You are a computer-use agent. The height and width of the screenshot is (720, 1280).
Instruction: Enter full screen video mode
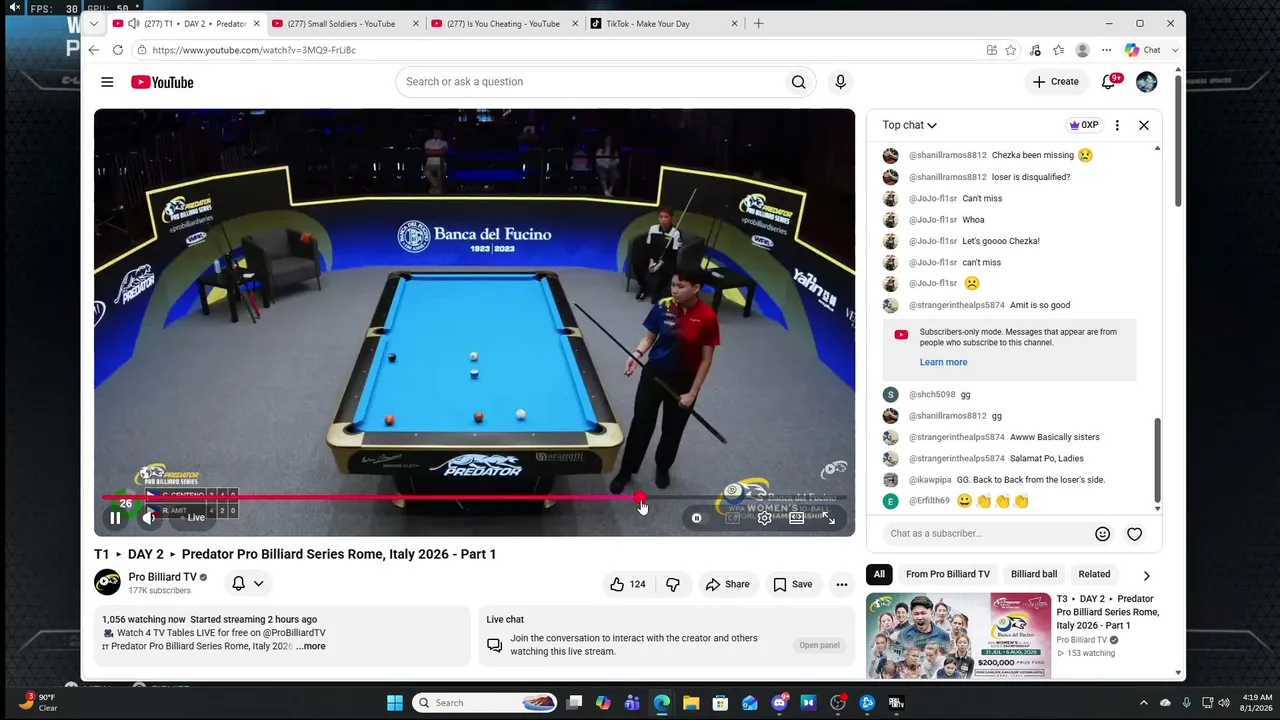pos(828,518)
